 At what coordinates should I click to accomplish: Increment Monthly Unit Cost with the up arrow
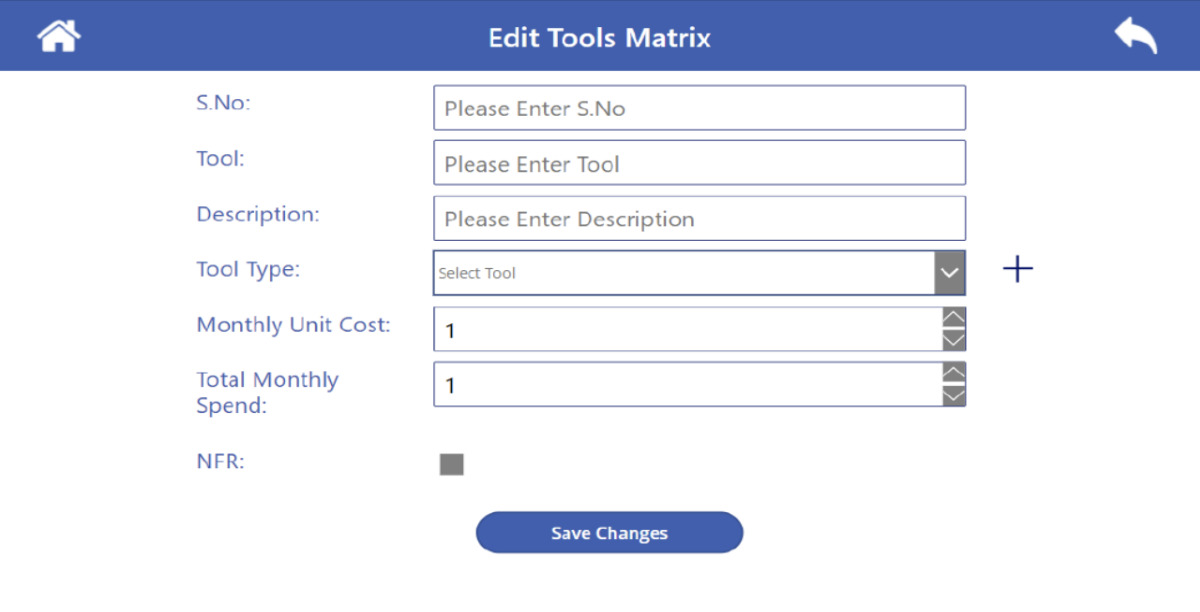point(953,320)
